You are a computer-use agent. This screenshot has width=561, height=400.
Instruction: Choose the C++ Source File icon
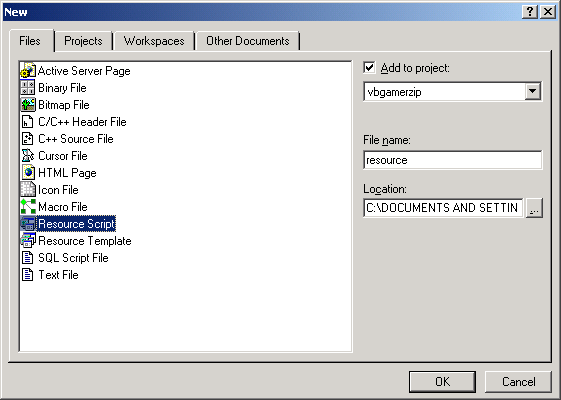28,139
